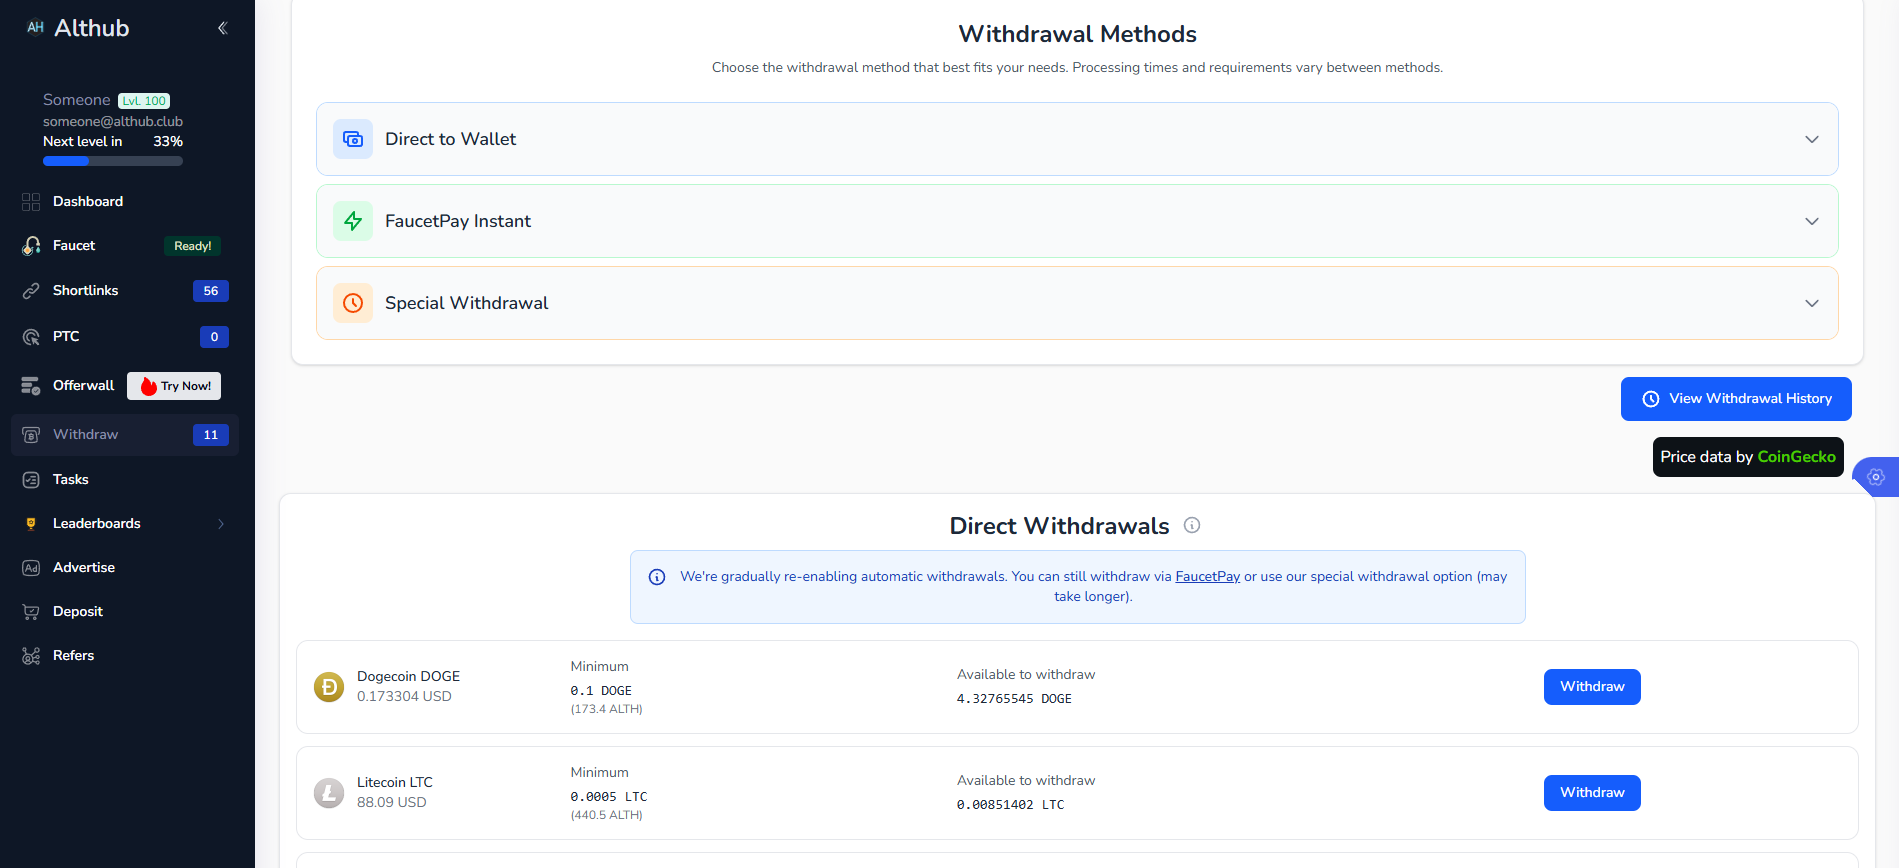The height and width of the screenshot is (868, 1899).
Task: Click the next level progress bar
Action: [113, 161]
